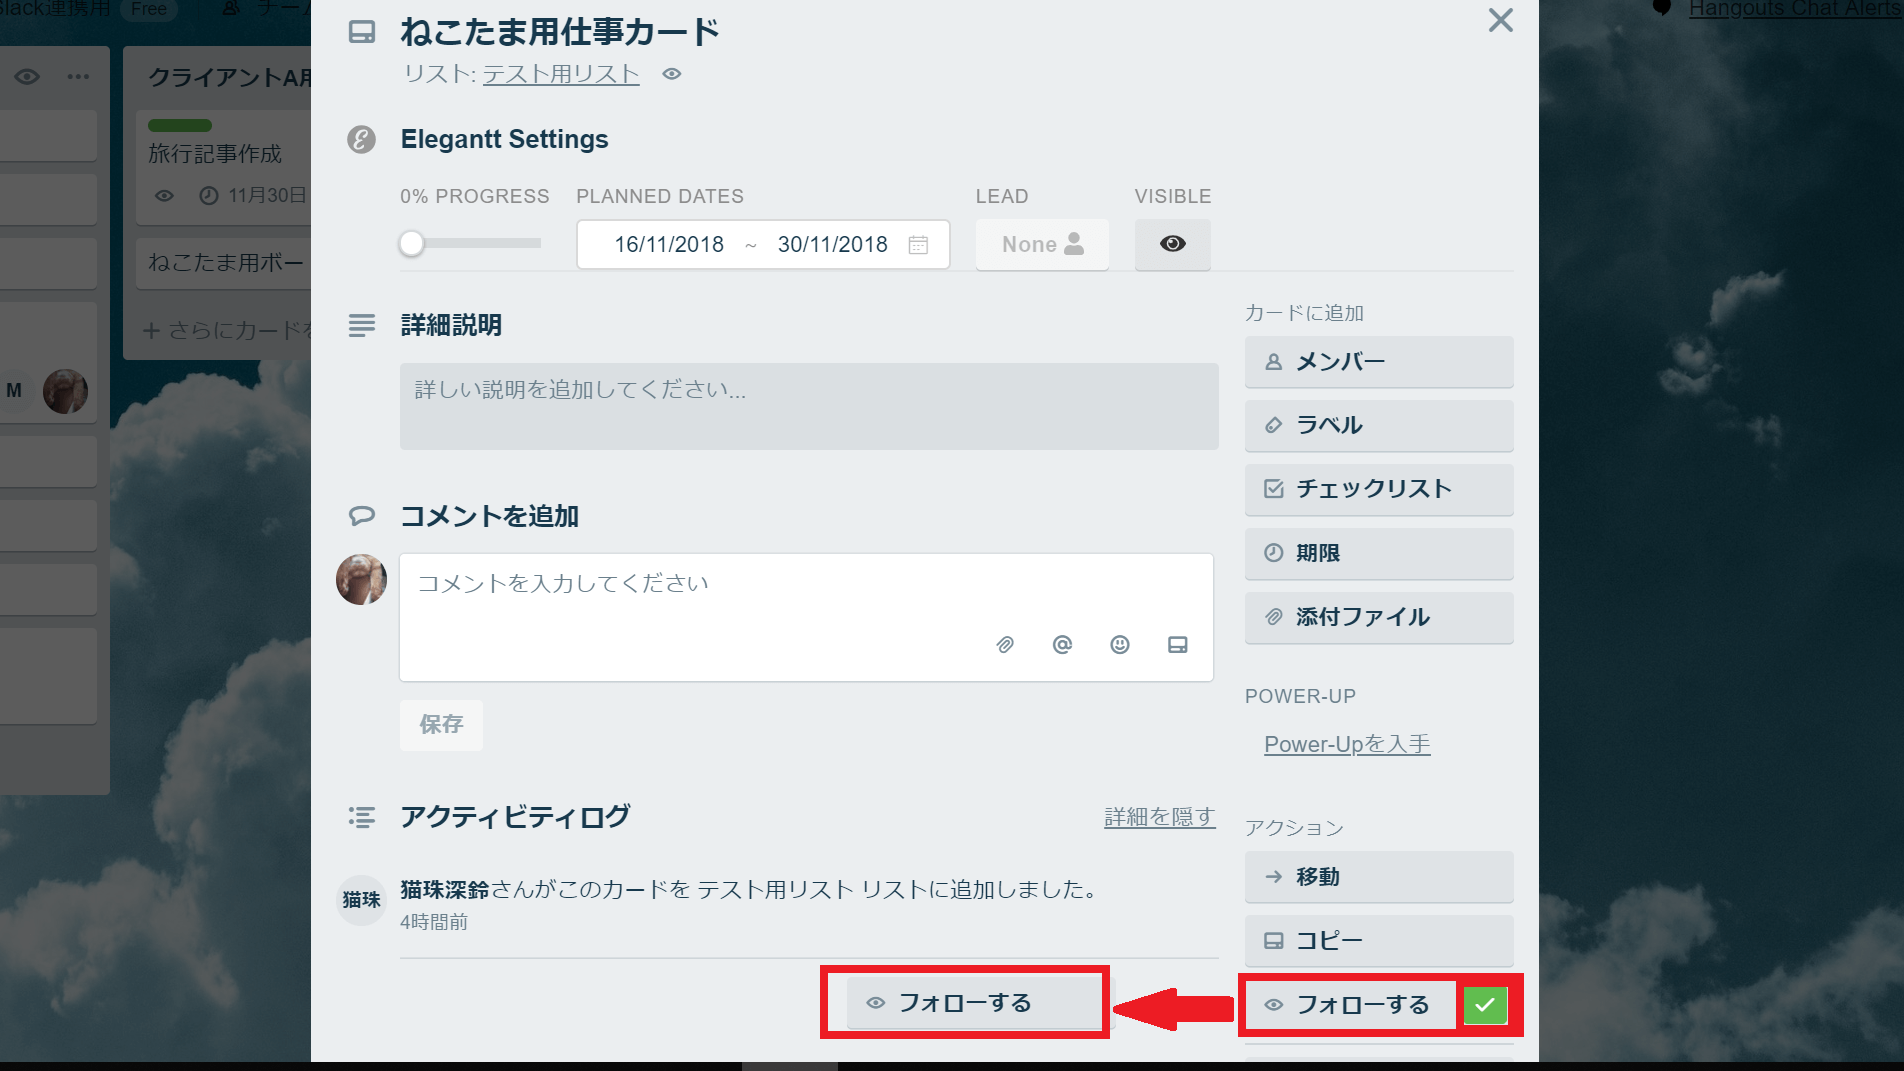Select the コピー action
The image size is (1904, 1071).
pos(1378,941)
